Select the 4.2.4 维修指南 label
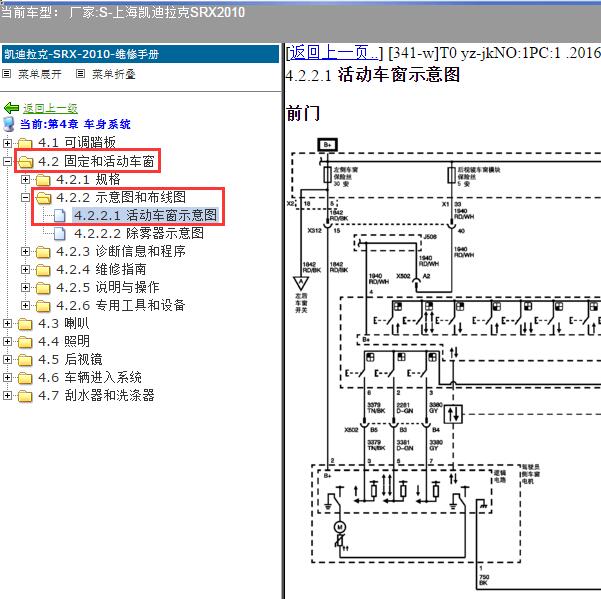601x599 pixels. [x=101, y=269]
